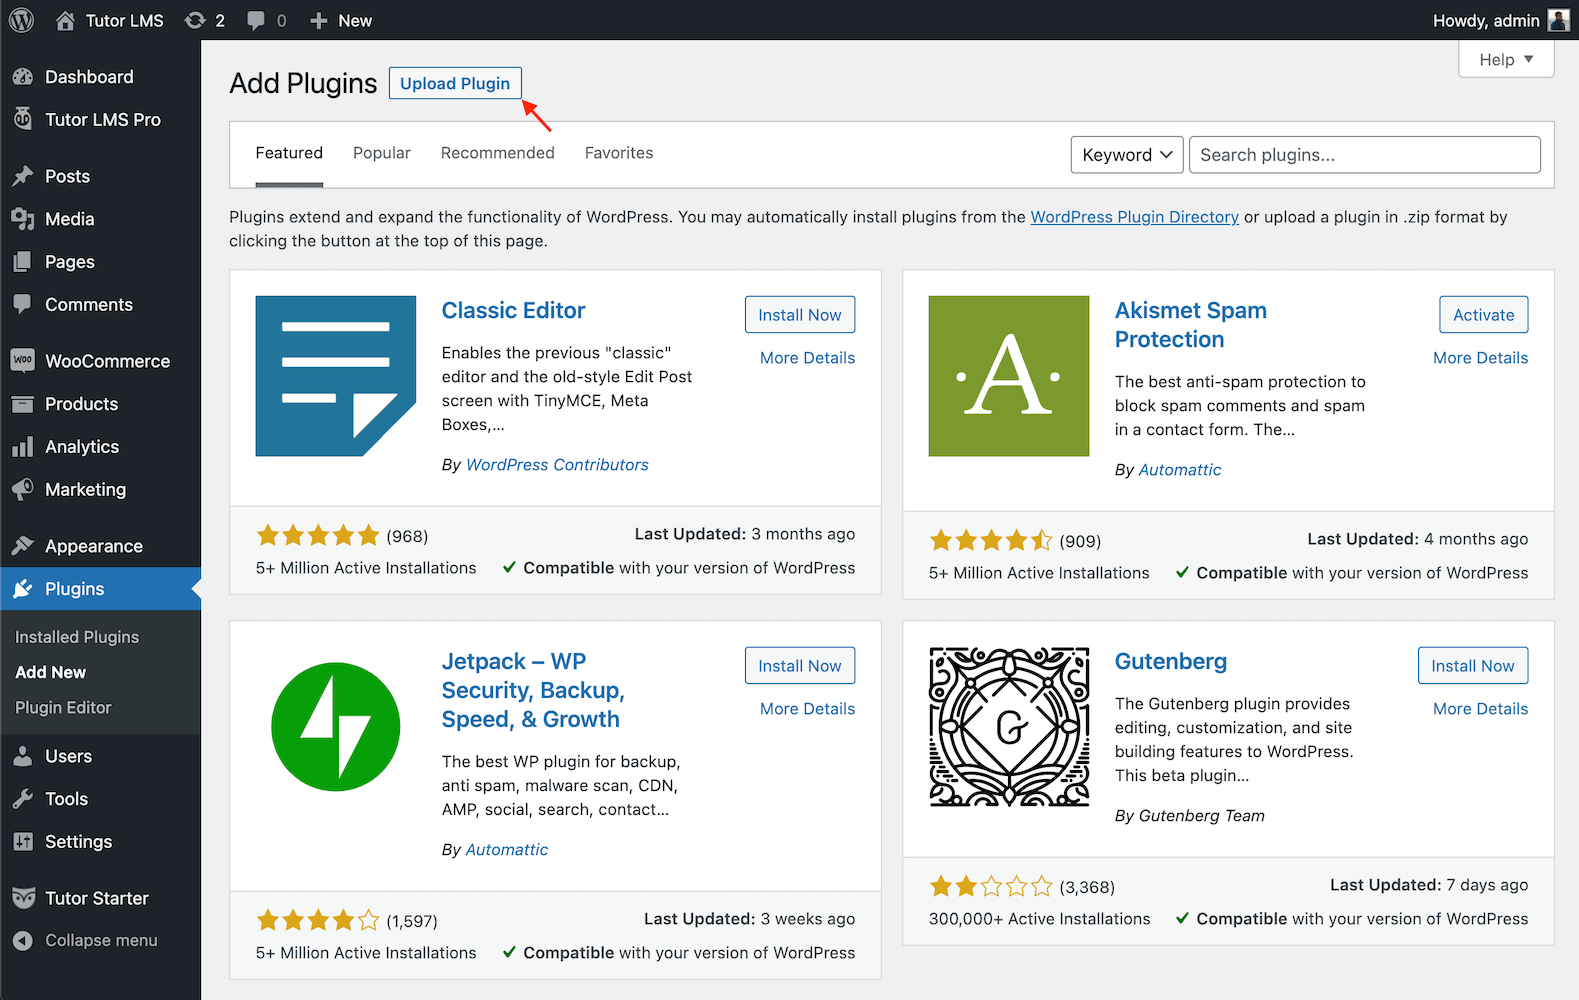
Task: Click the Gutenberg plugin logo
Action: pos(1009,727)
